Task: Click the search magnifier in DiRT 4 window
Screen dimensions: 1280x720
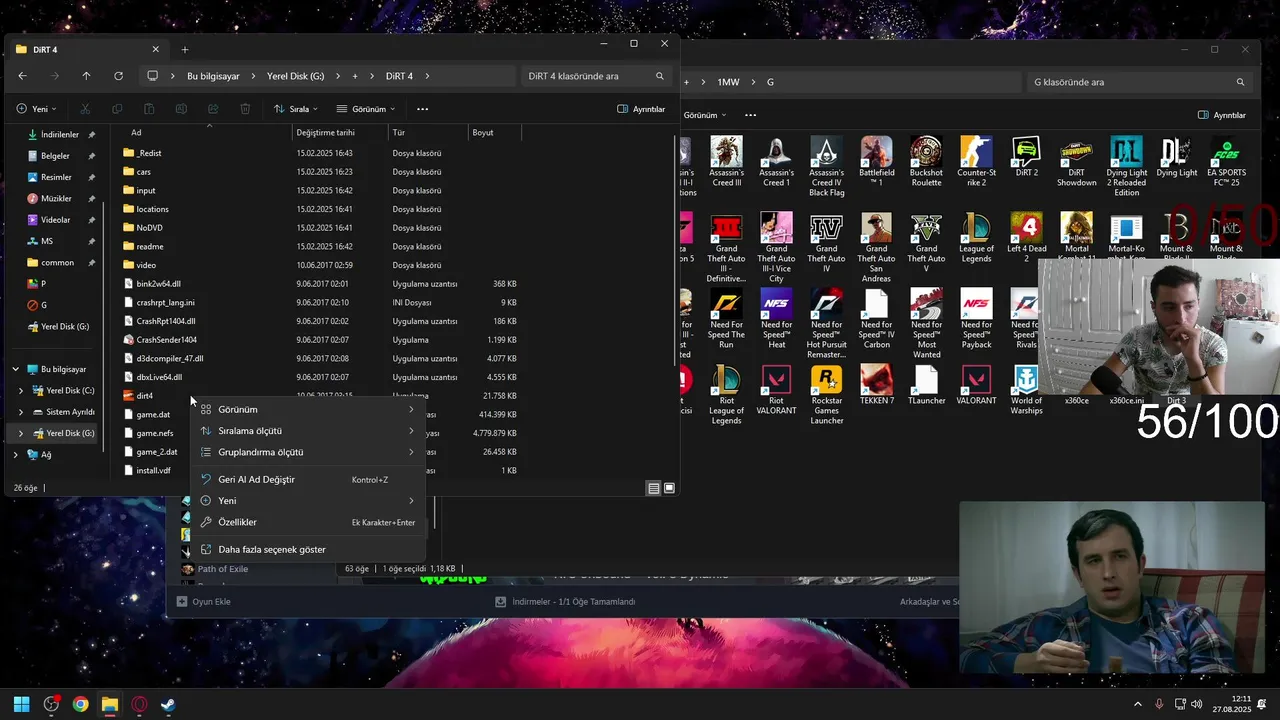Action: 660,76
